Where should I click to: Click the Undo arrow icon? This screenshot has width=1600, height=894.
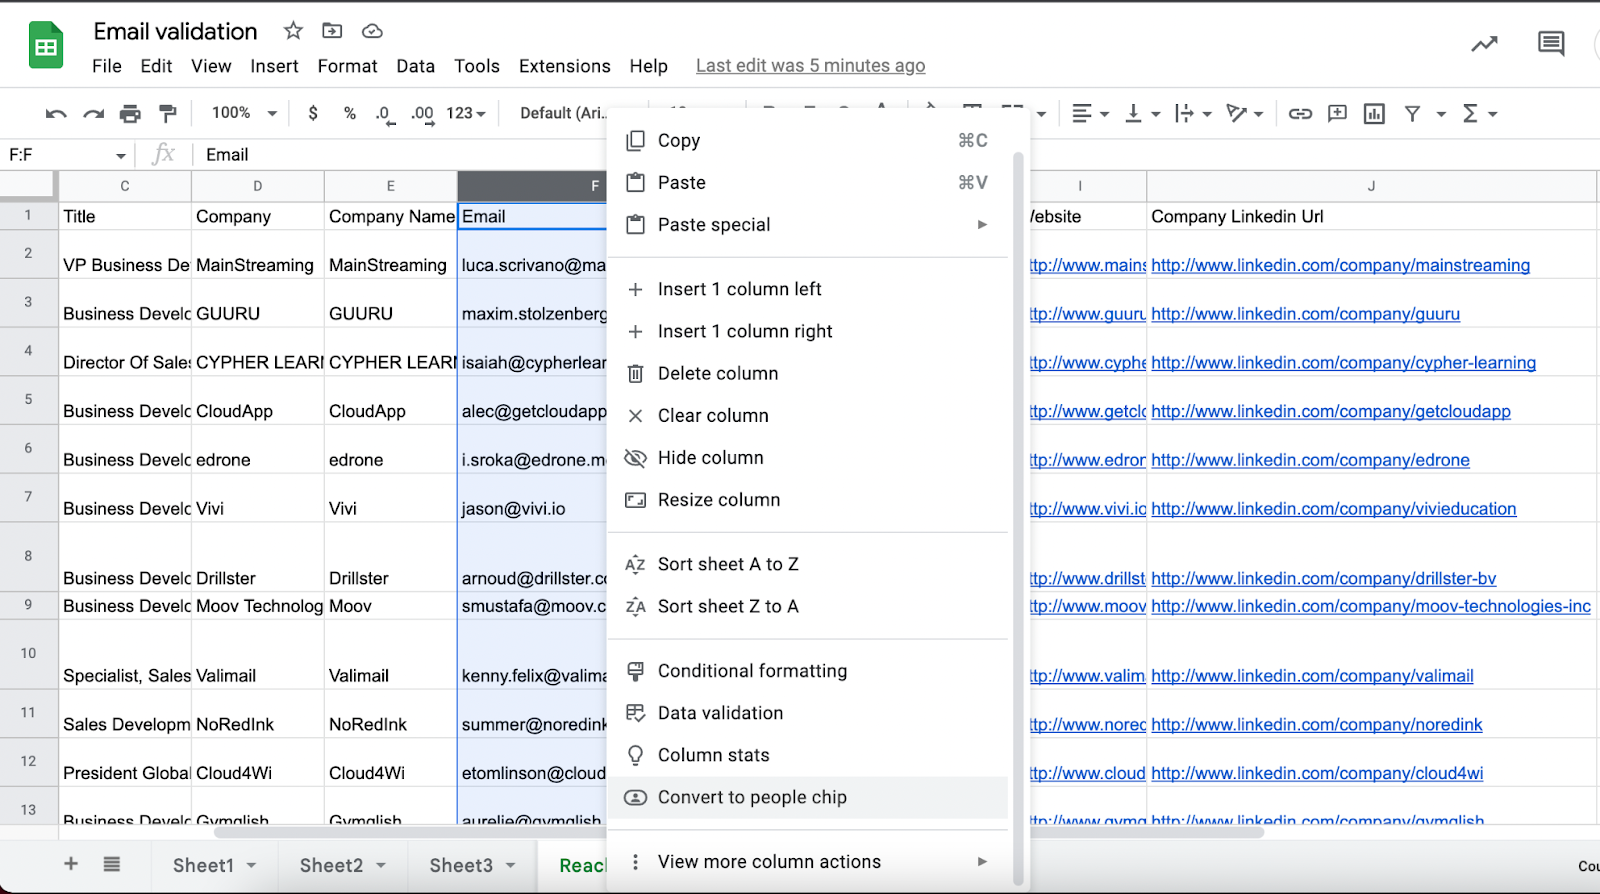(x=56, y=114)
